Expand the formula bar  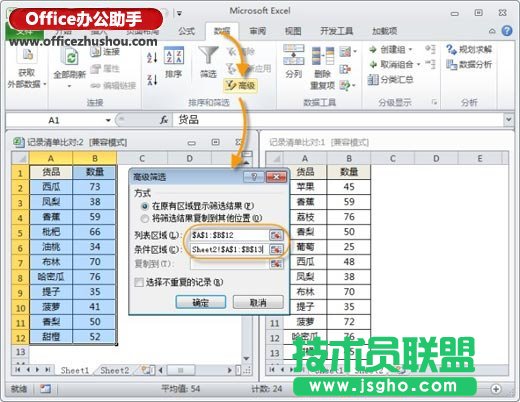508,119
